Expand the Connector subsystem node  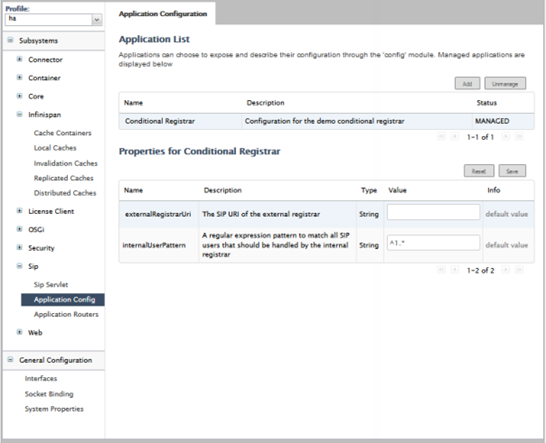(x=20, y=59)
